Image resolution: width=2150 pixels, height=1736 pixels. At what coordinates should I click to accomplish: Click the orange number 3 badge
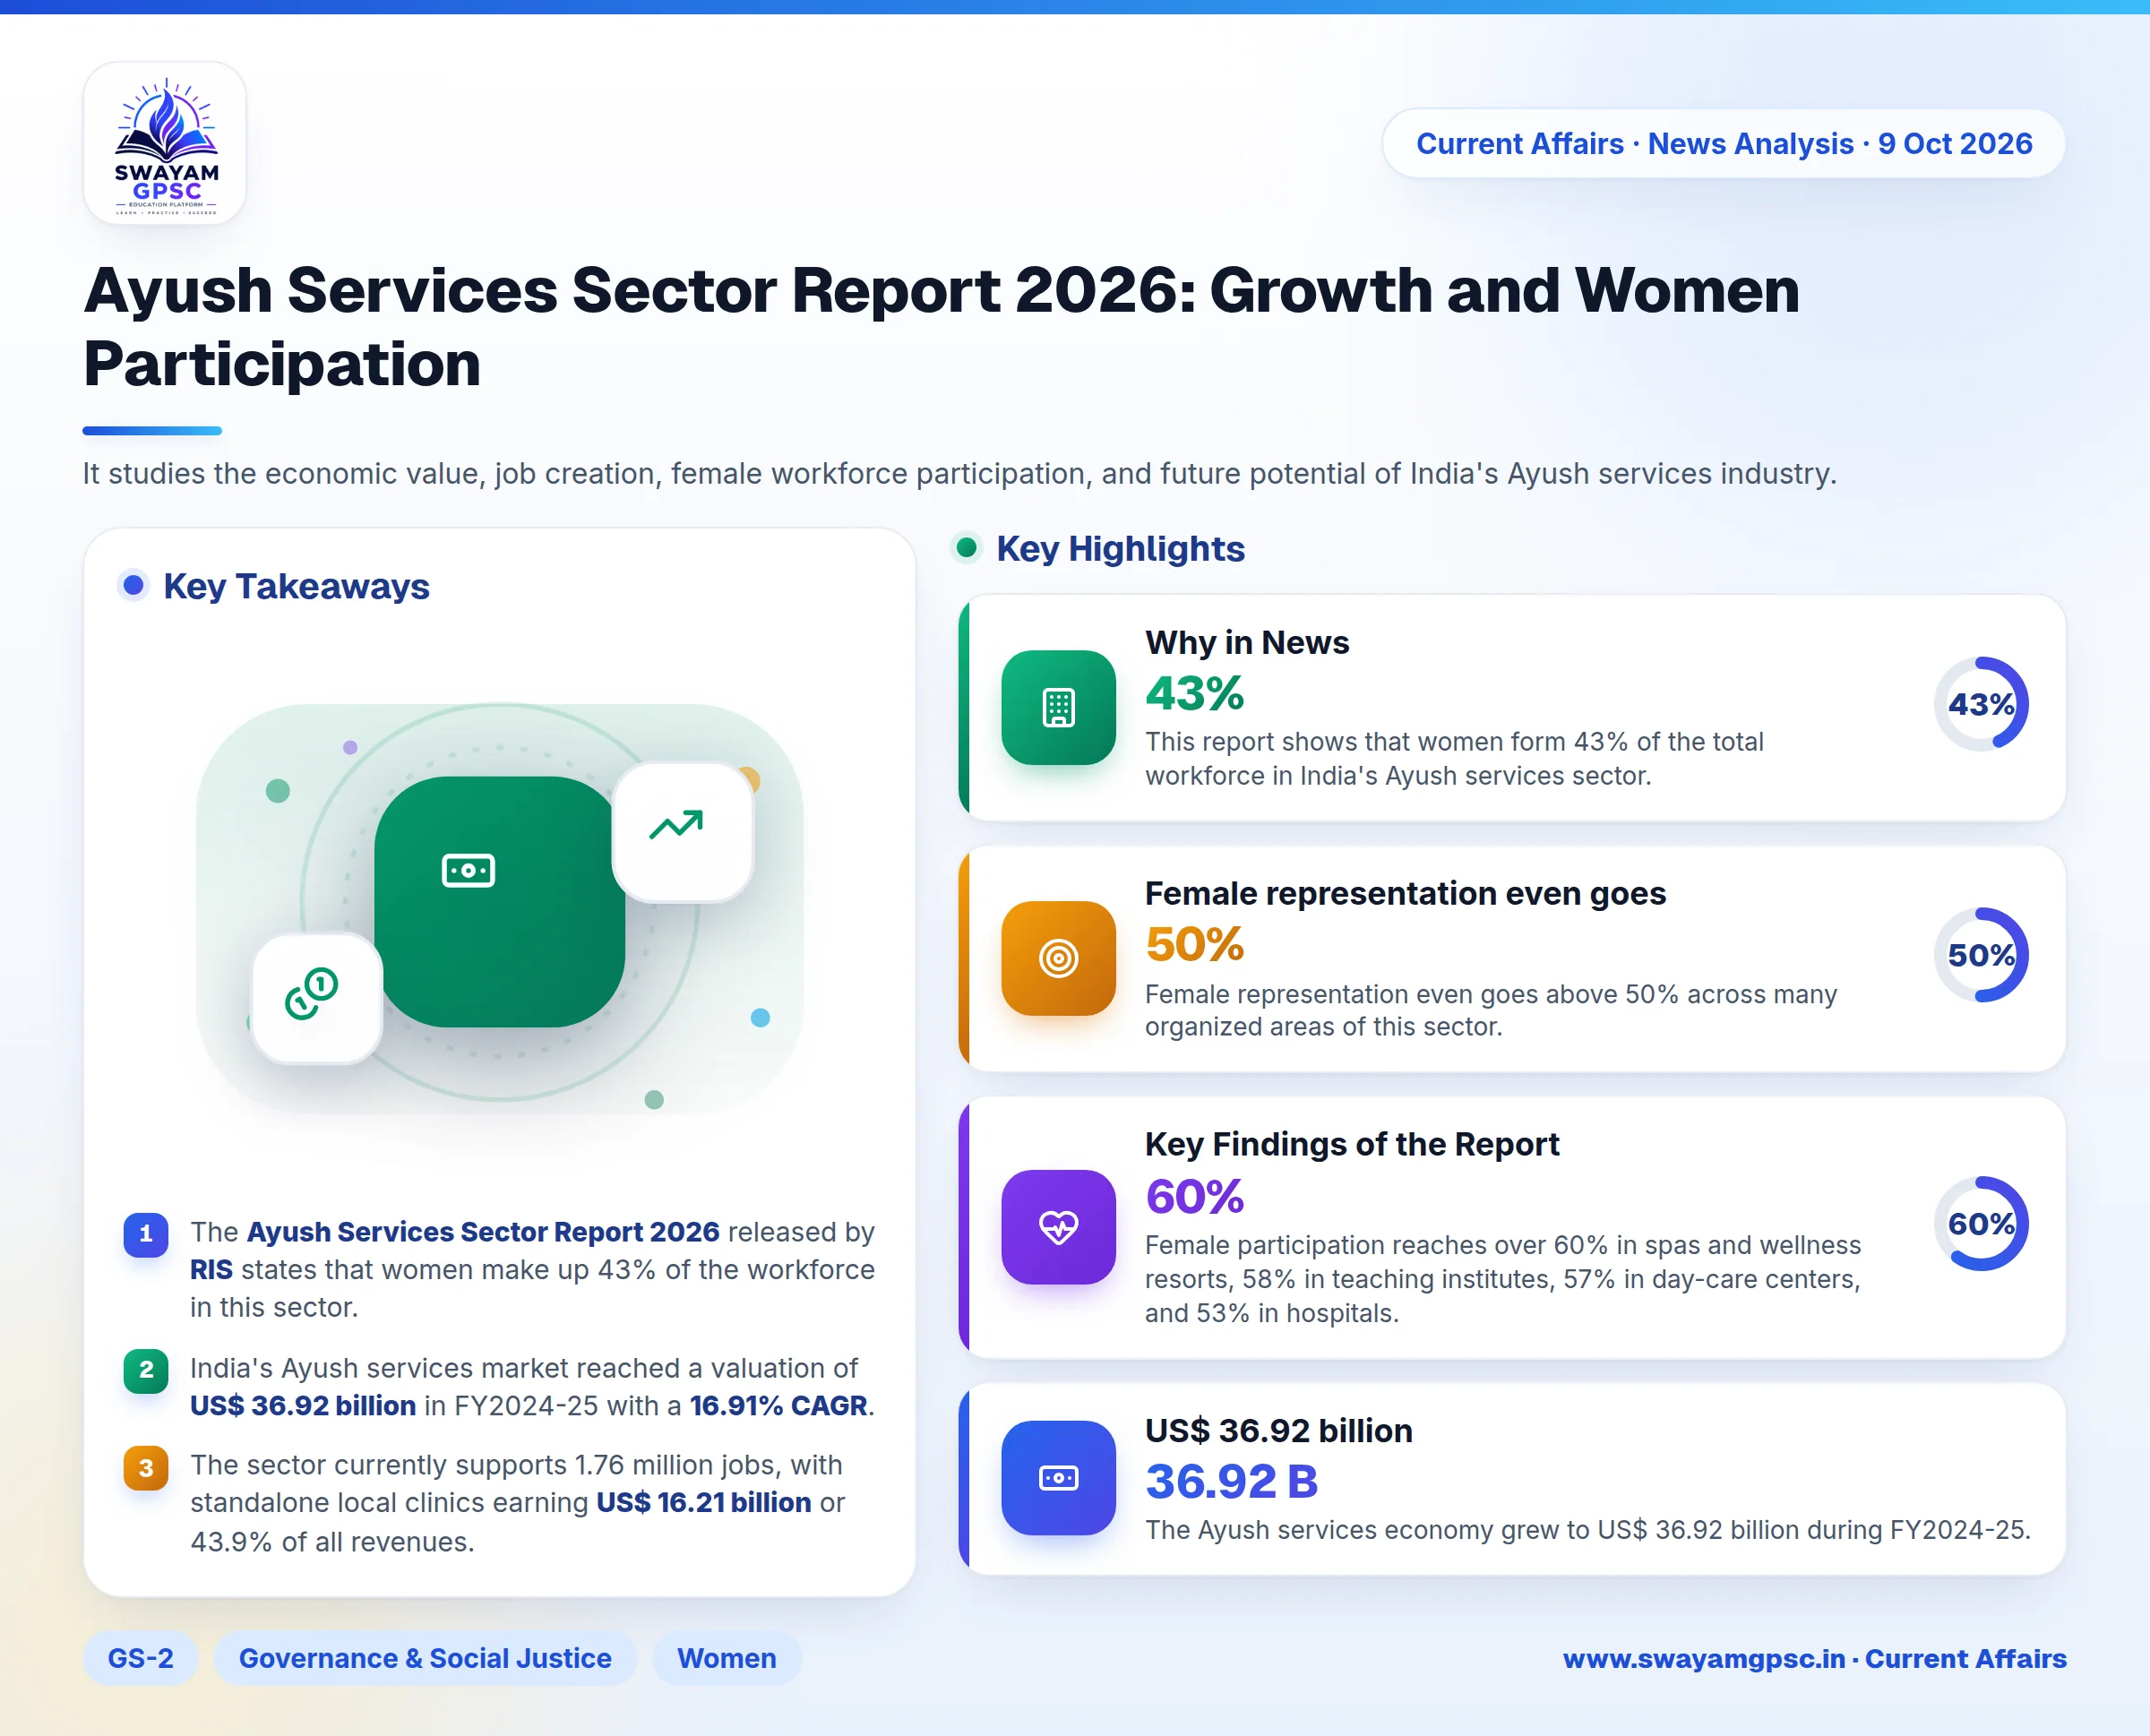point(146,1467)
